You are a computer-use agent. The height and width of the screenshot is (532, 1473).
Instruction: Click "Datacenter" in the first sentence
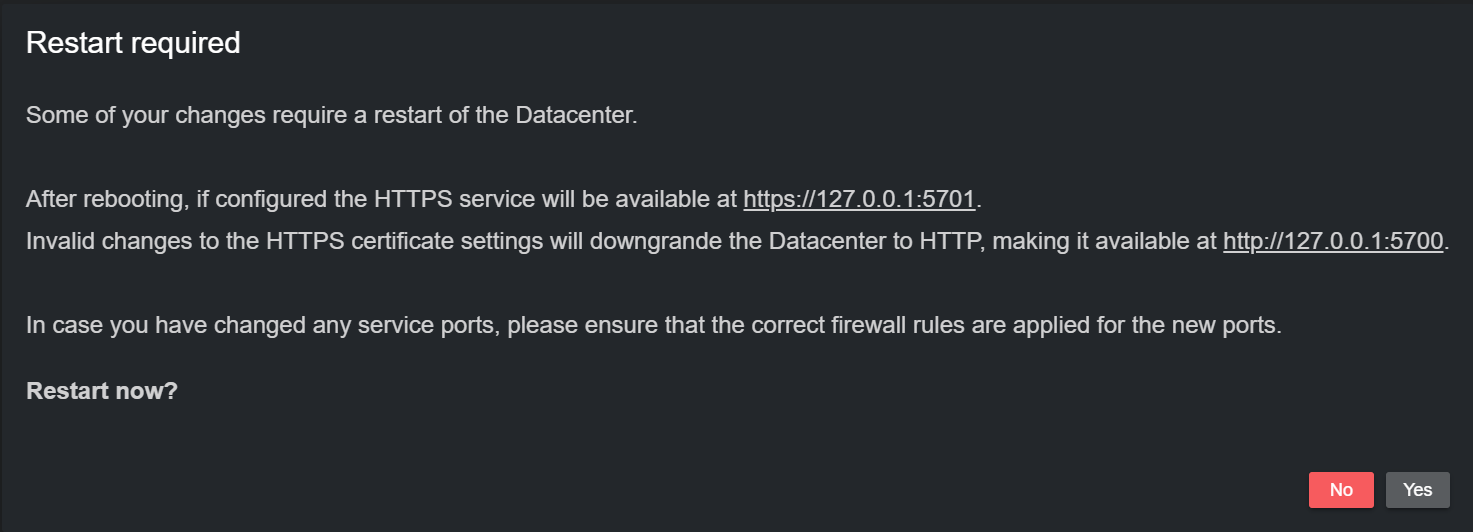point(575,115)
